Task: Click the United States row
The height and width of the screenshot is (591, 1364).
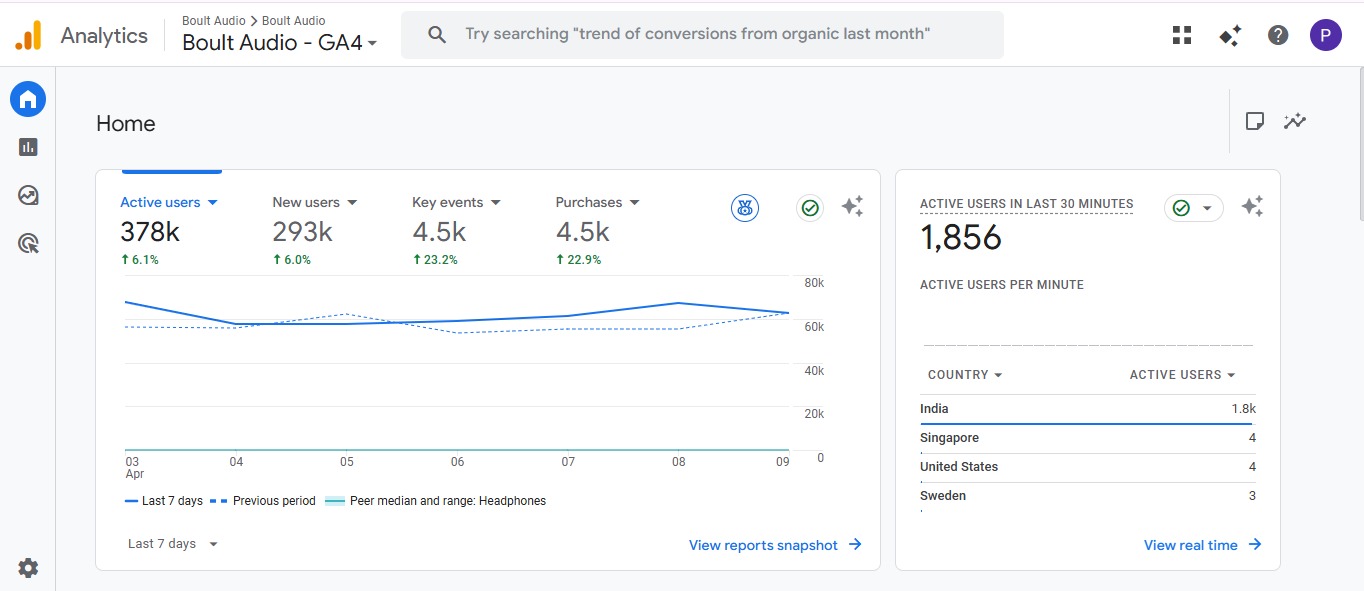Action: tap(1088, 467)
